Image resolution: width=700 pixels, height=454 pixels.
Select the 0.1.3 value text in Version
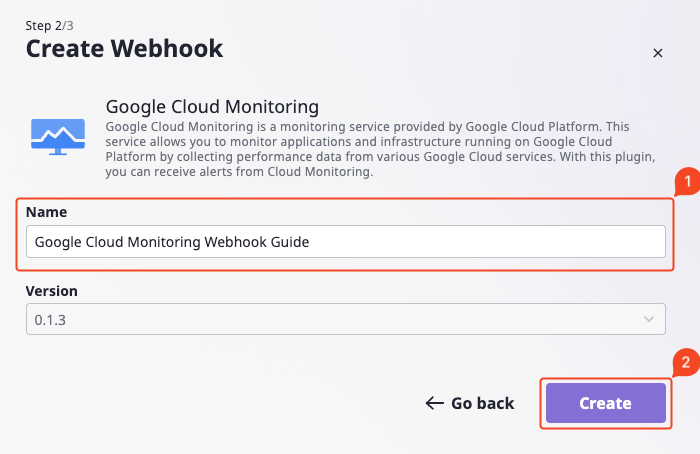point(50,320)
